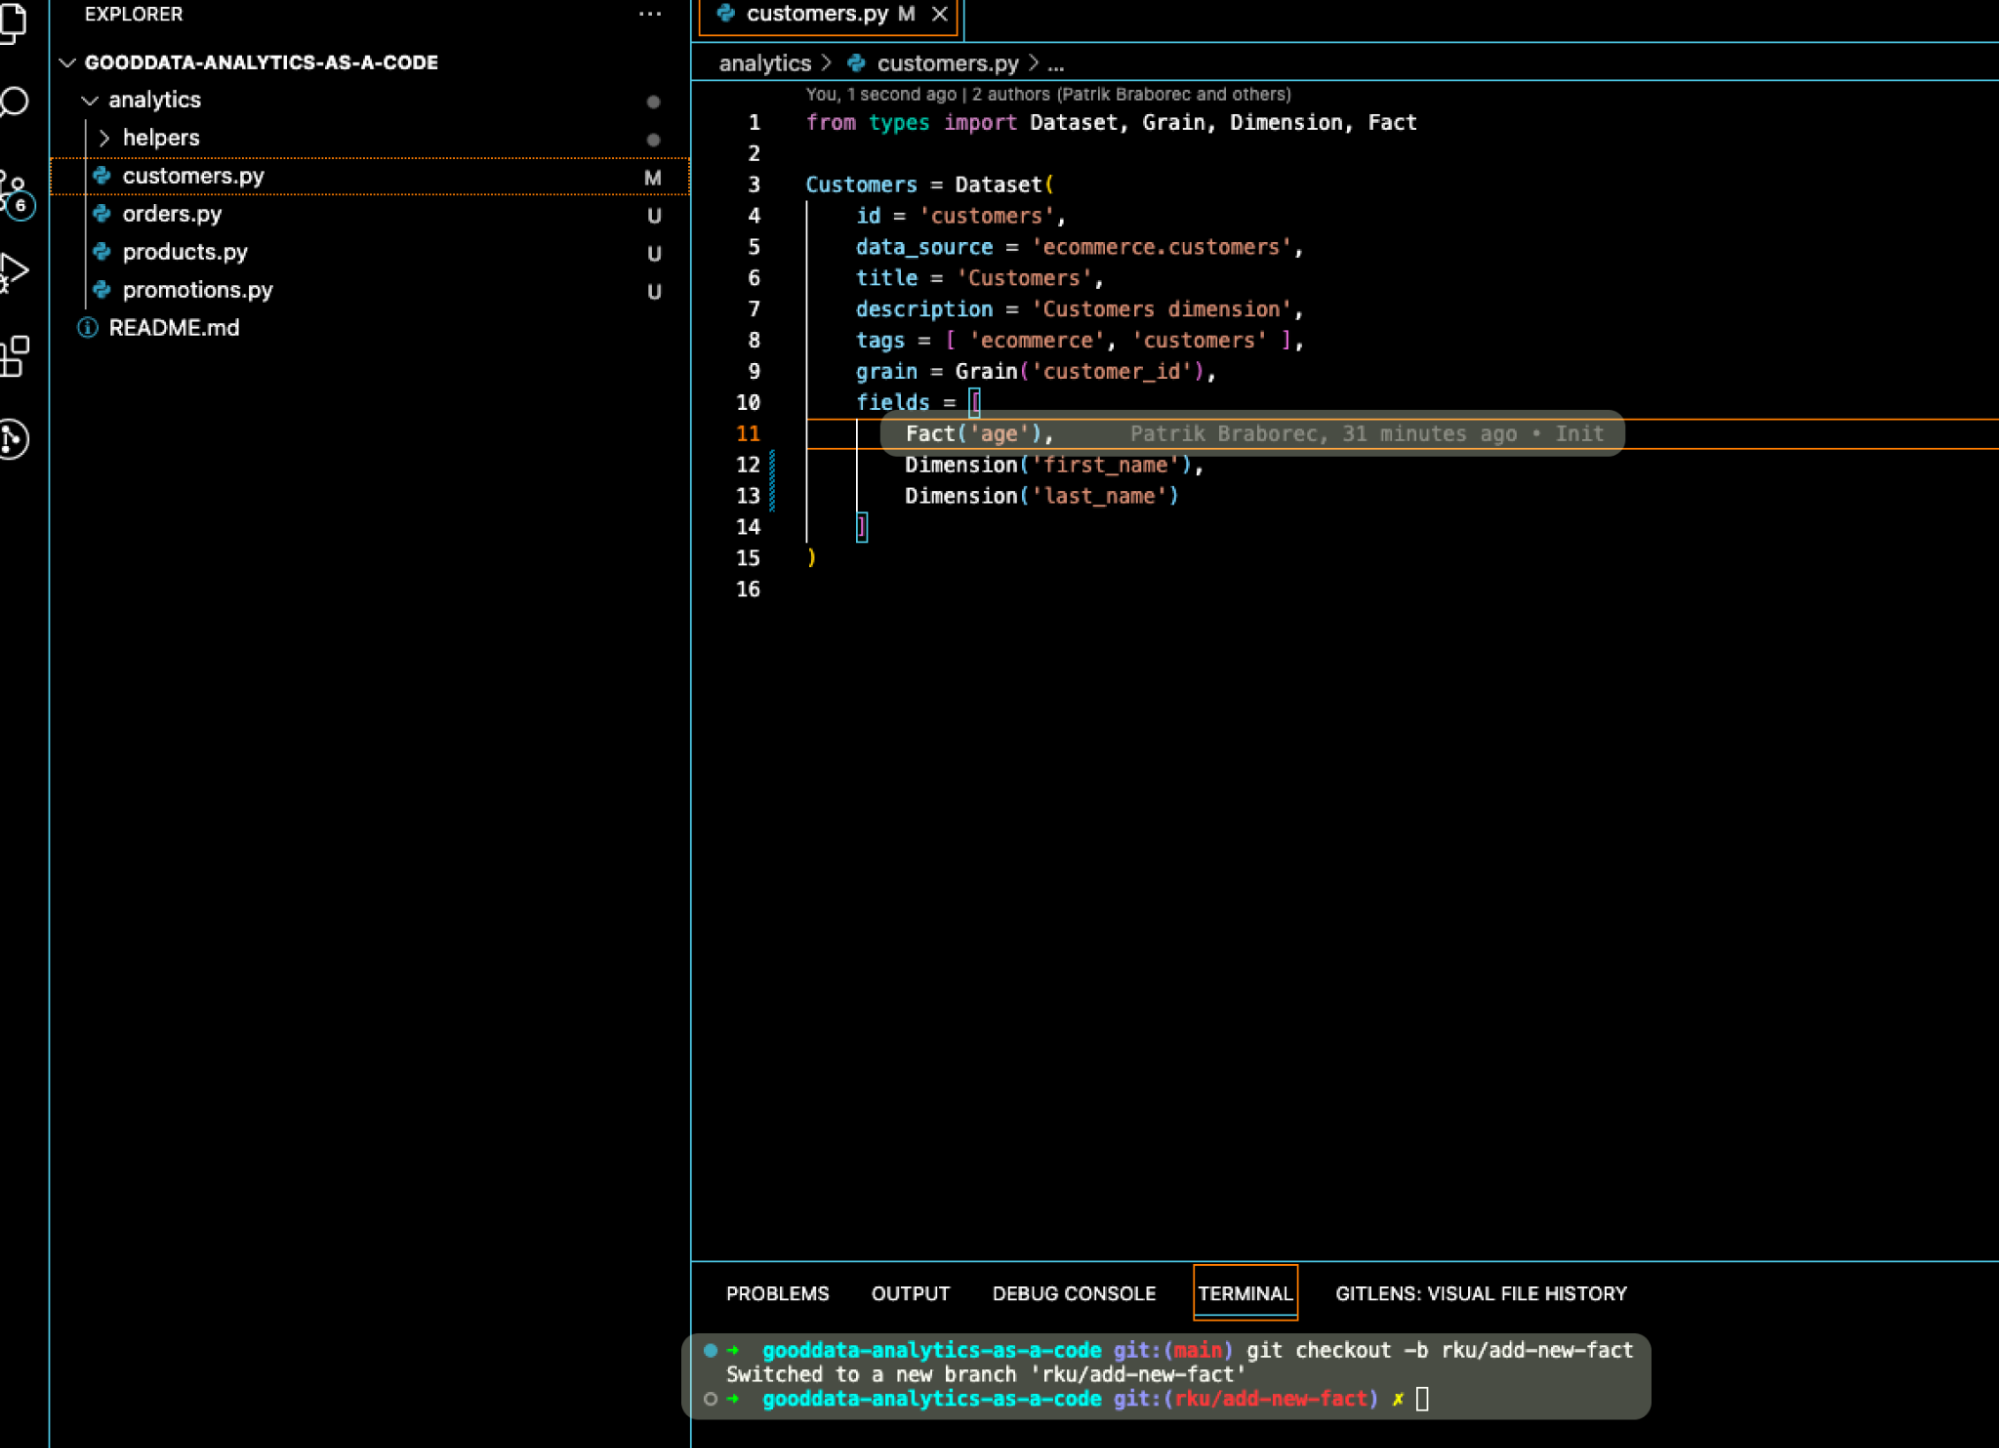Open the Search view icon

[14, 102]
